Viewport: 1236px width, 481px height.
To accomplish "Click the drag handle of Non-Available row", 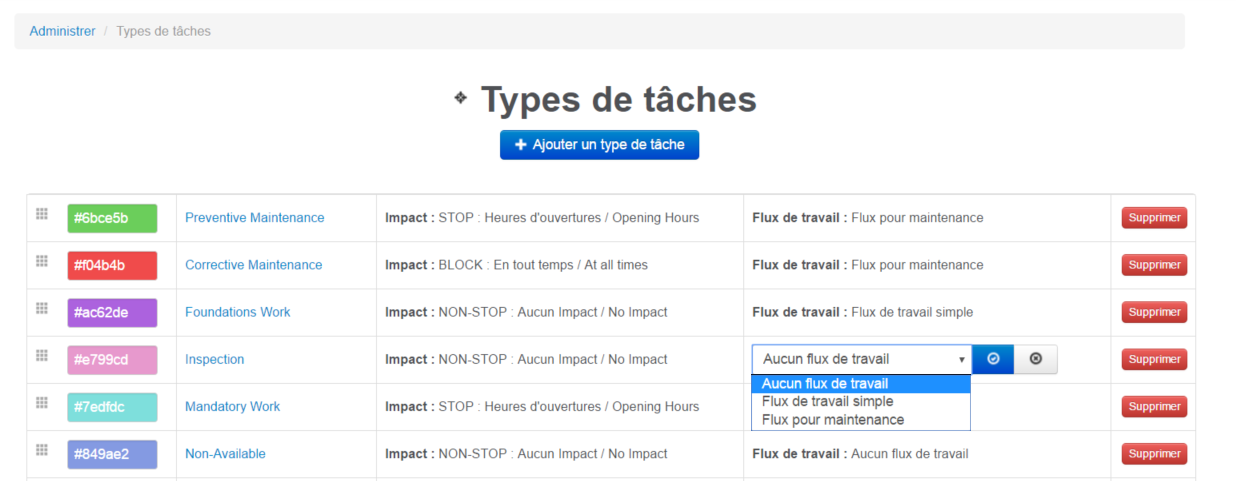I will pos(42,449).
